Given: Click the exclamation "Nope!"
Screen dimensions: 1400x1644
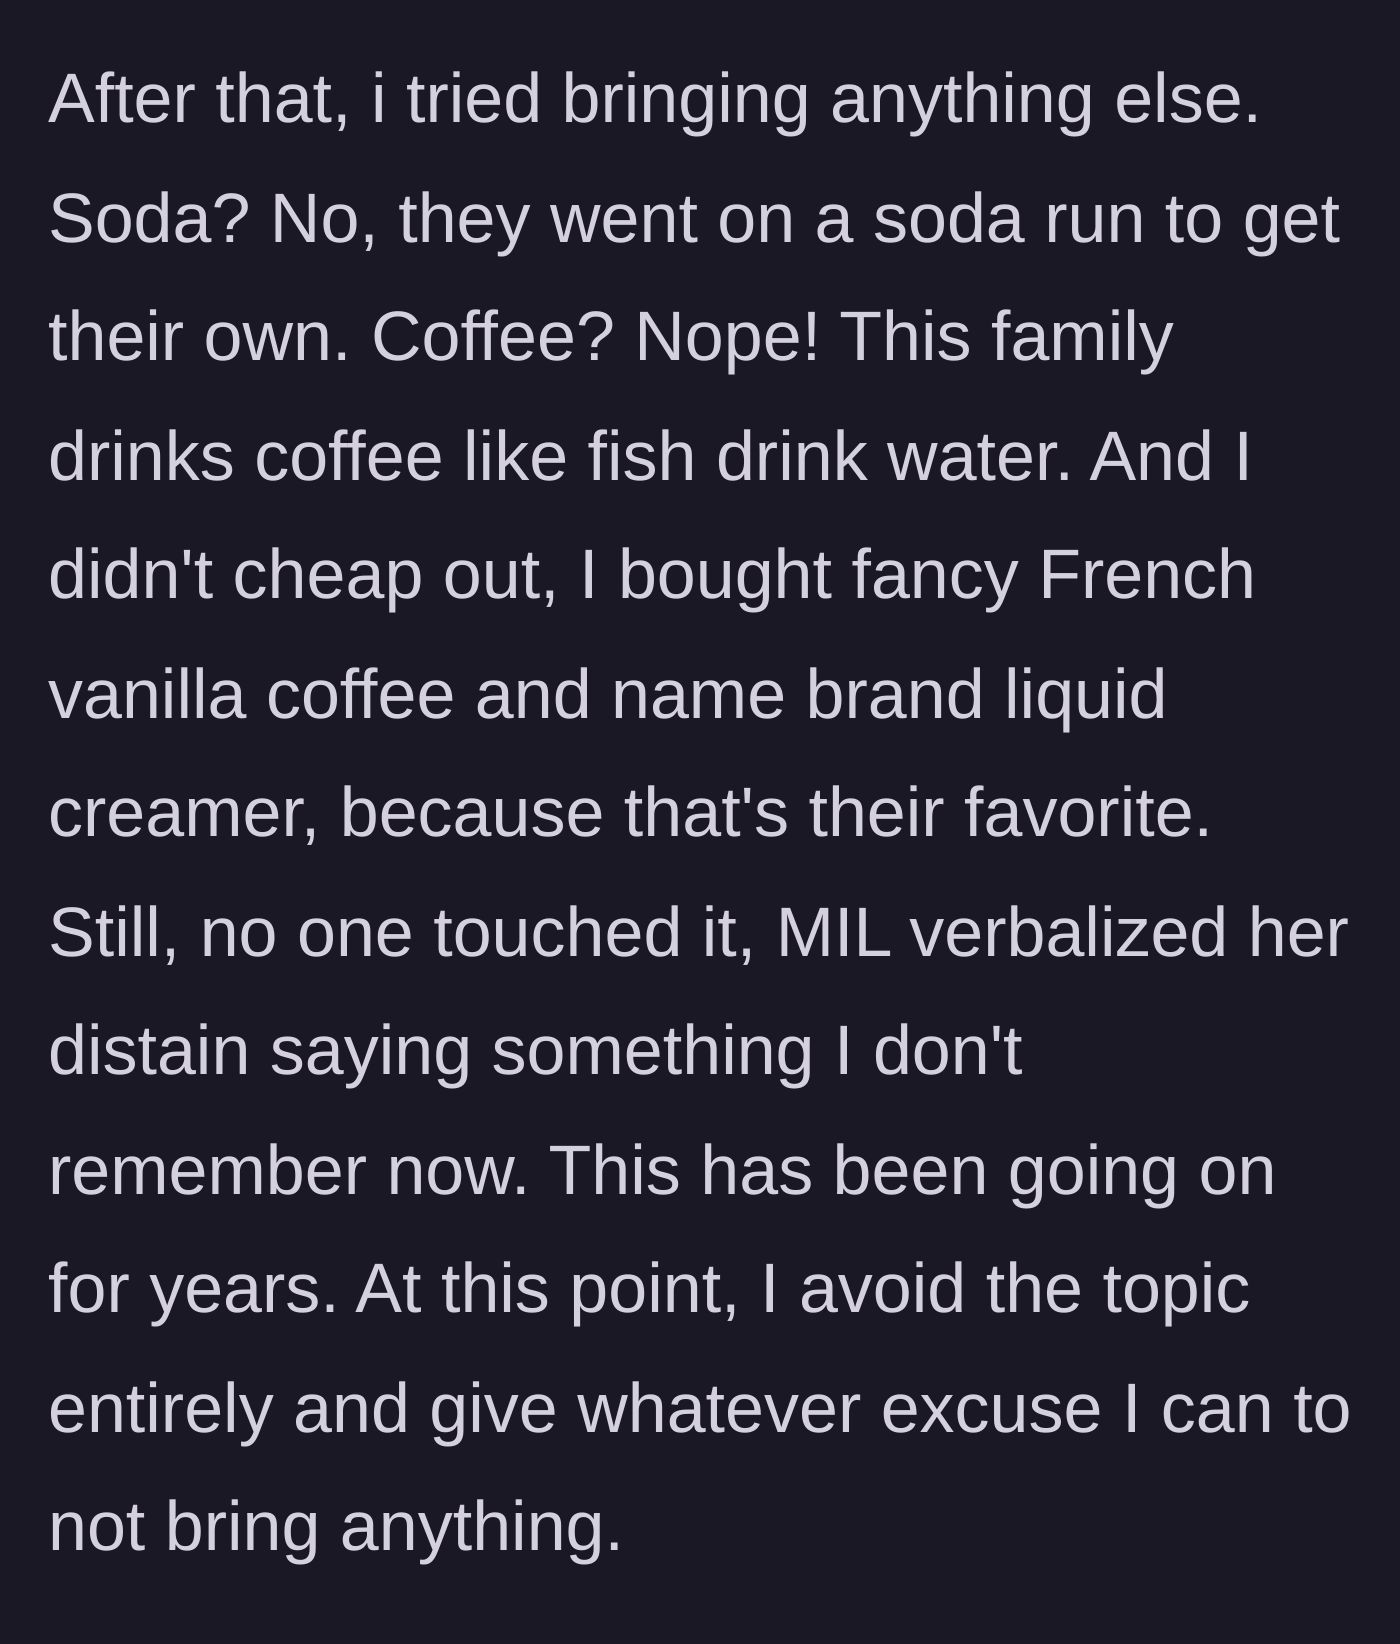Looking at the screenshot, I should [x=727, y=337].
